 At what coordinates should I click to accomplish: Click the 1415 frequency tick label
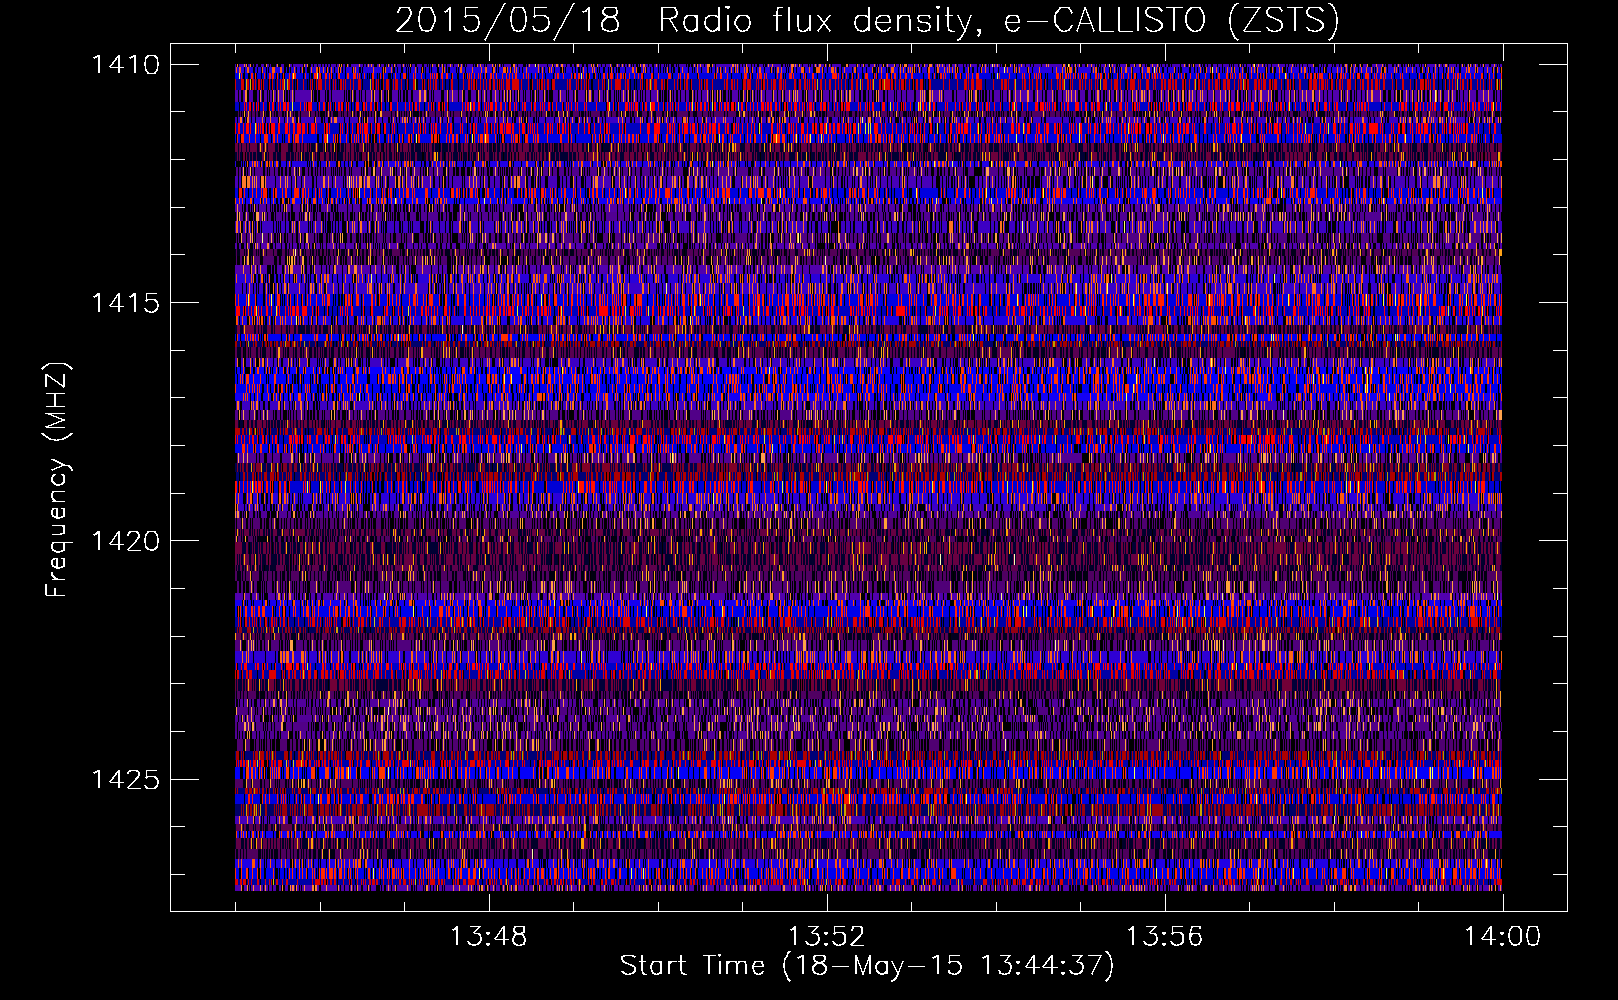(x=125, y=303)
